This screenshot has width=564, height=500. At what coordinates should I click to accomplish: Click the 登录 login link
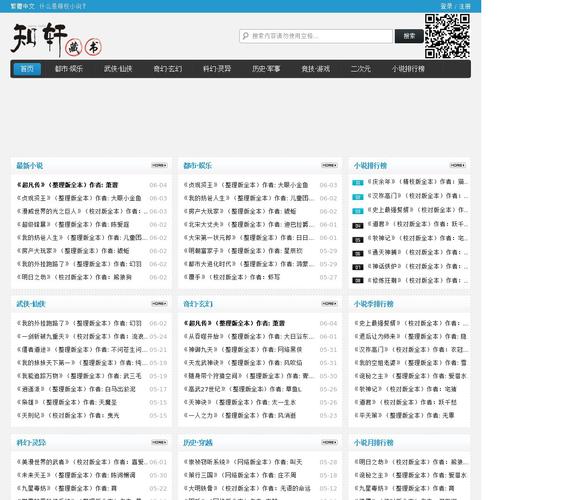pyautogui.click(x=446, y=6)
